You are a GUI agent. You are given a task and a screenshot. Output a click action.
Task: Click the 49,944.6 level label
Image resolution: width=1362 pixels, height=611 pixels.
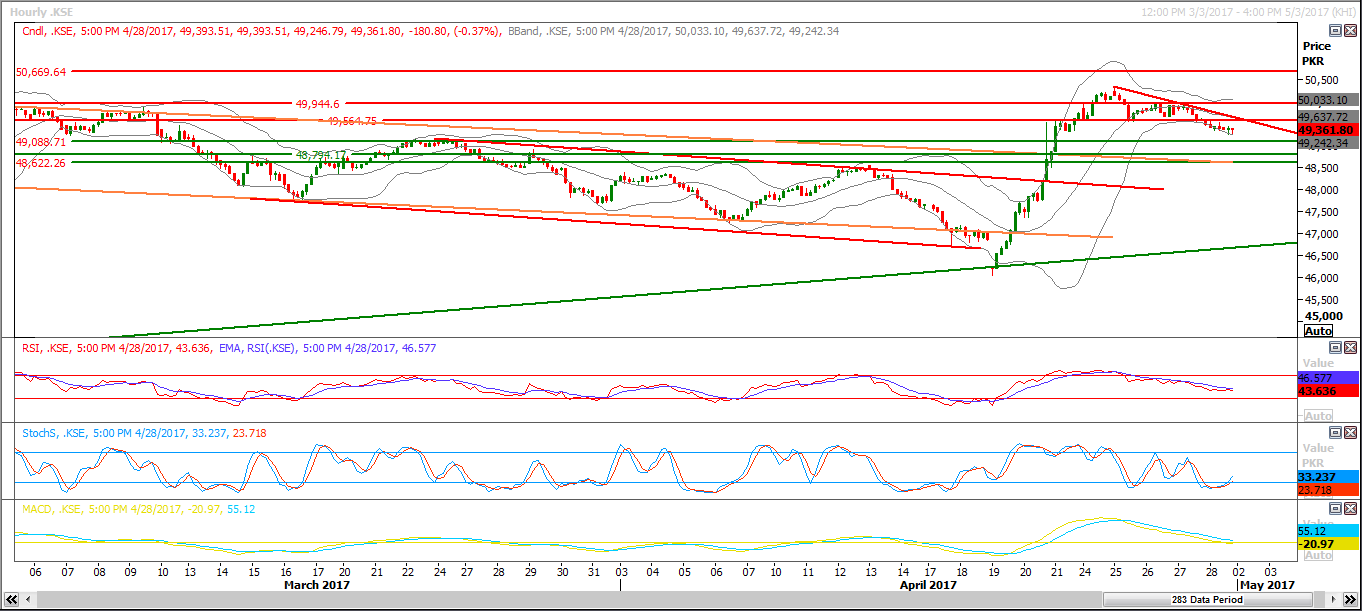tap(318, 103)
